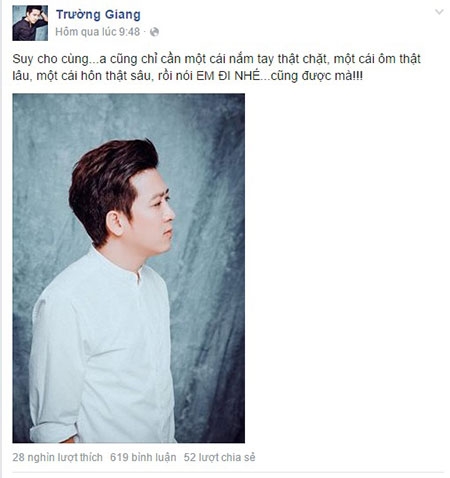The image size is (450, 478).
Task: View shares via '52 lượt chia sẻ'
Action: click(219, 457)
